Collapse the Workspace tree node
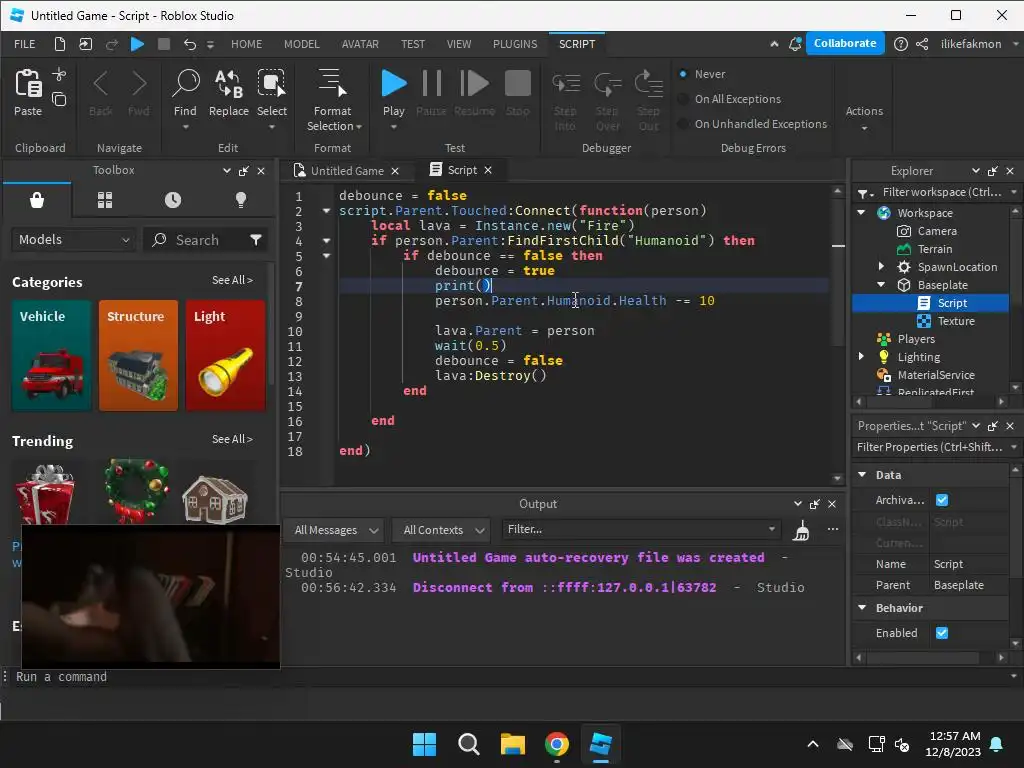The height and width of the screenshot is (768, 1024). pos(861,213)
